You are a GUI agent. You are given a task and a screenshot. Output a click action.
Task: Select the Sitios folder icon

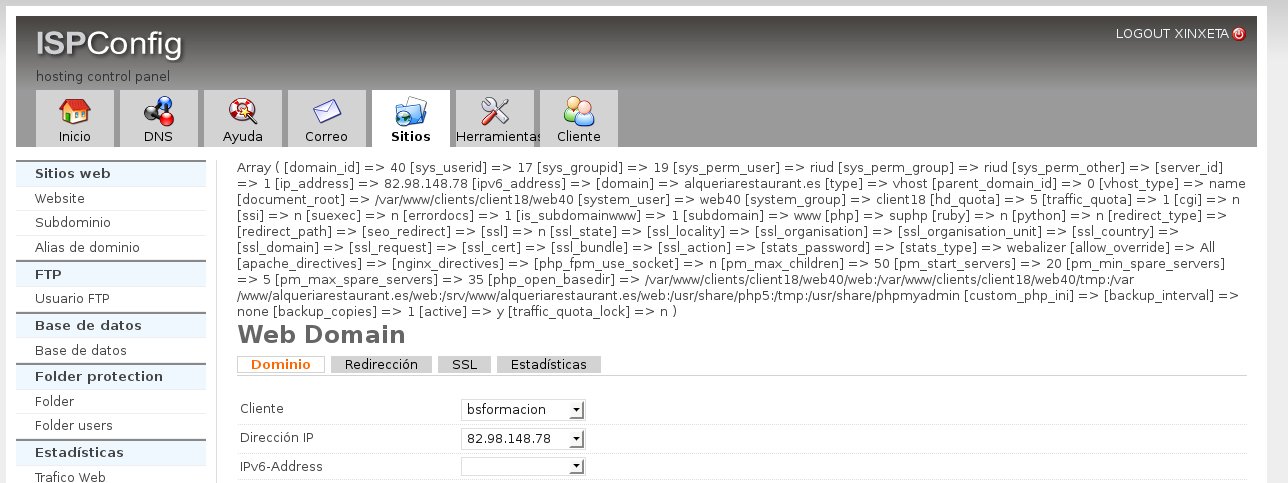point(410,110)
